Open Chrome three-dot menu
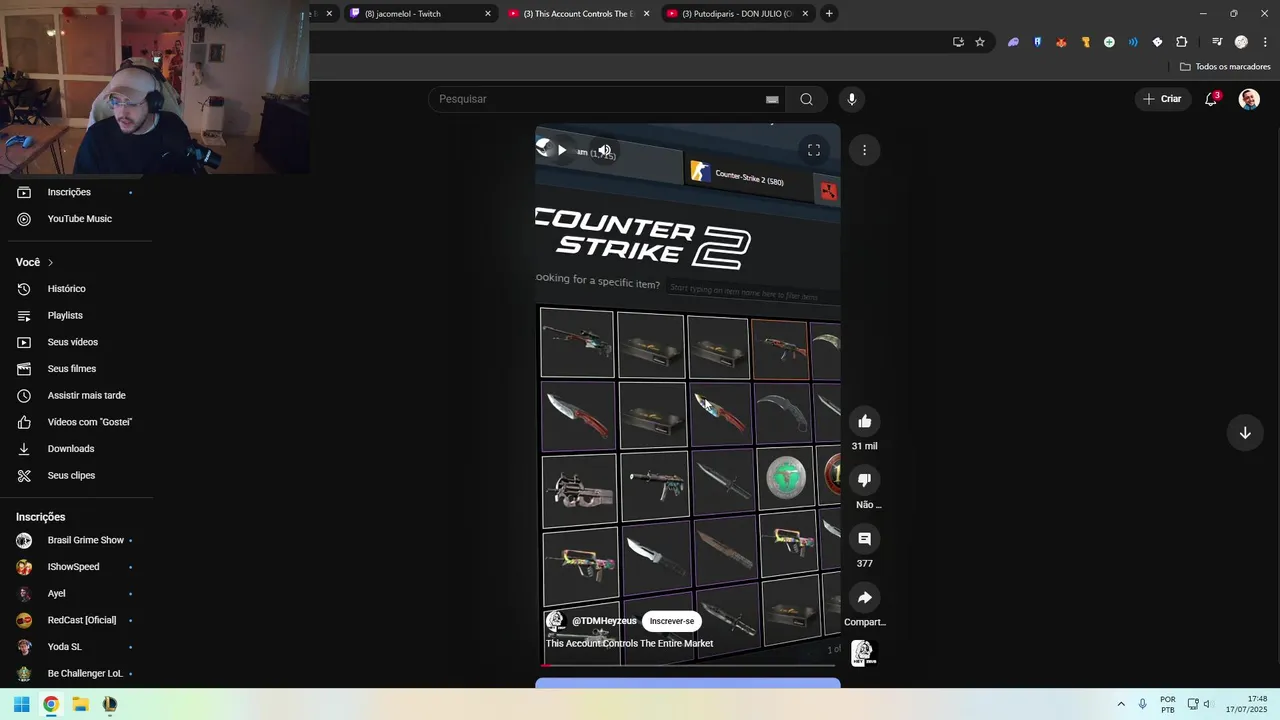Screen dimensions: 1280x720 click(x=1265, y=42)
